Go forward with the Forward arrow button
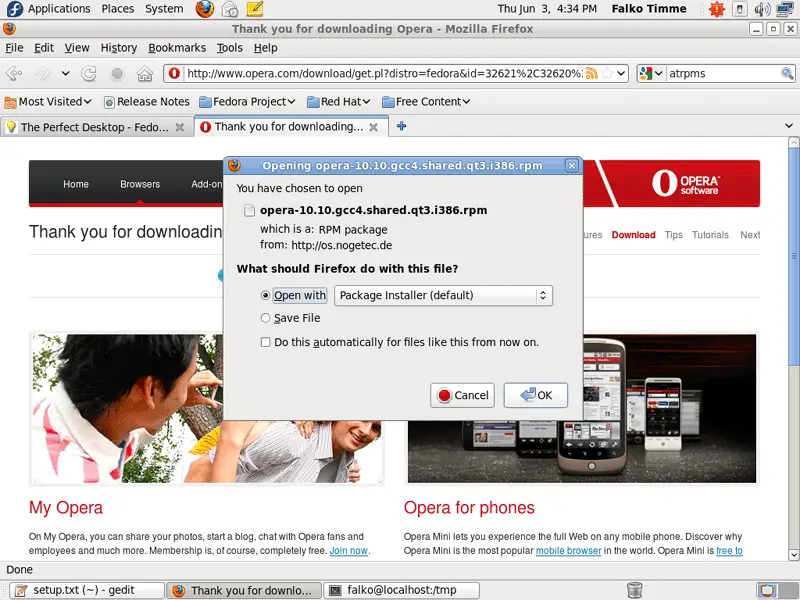The width and height of the screenshot is (800, 600). [42, 73]
